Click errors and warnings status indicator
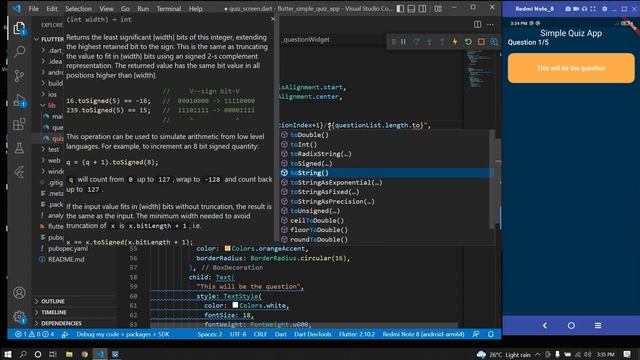The image size is (640, 360). tap(35, 334)
